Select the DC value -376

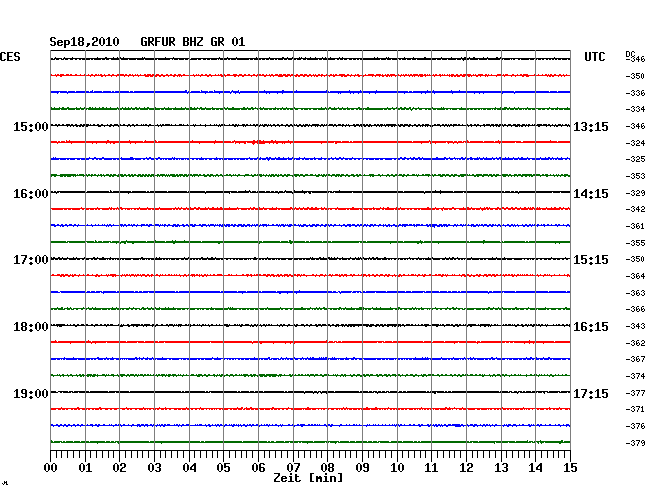(x=635, y=426)
